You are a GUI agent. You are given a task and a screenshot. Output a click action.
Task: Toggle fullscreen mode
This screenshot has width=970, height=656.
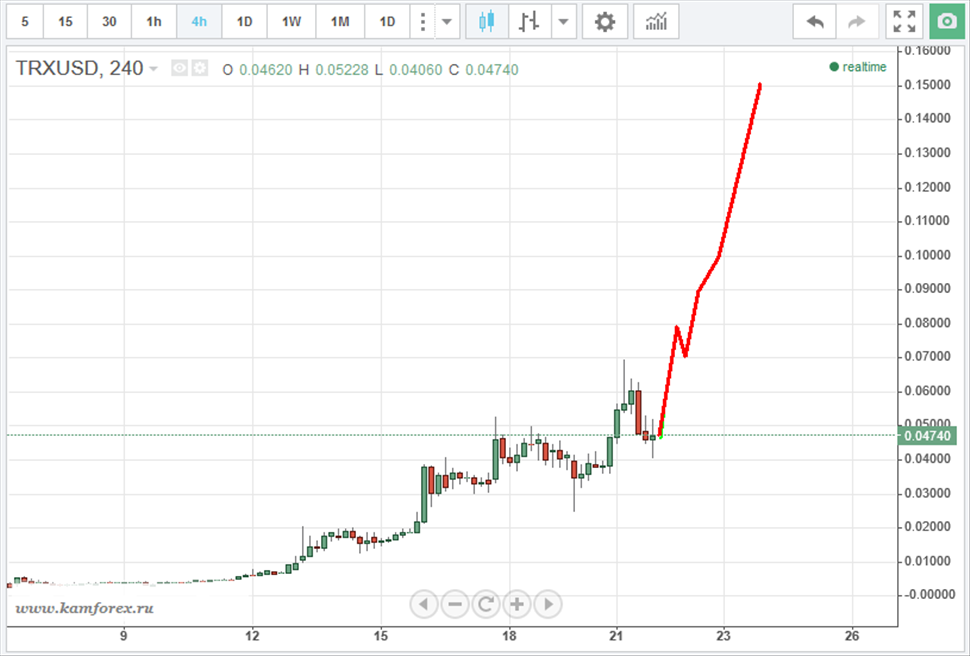click(904, 22)
